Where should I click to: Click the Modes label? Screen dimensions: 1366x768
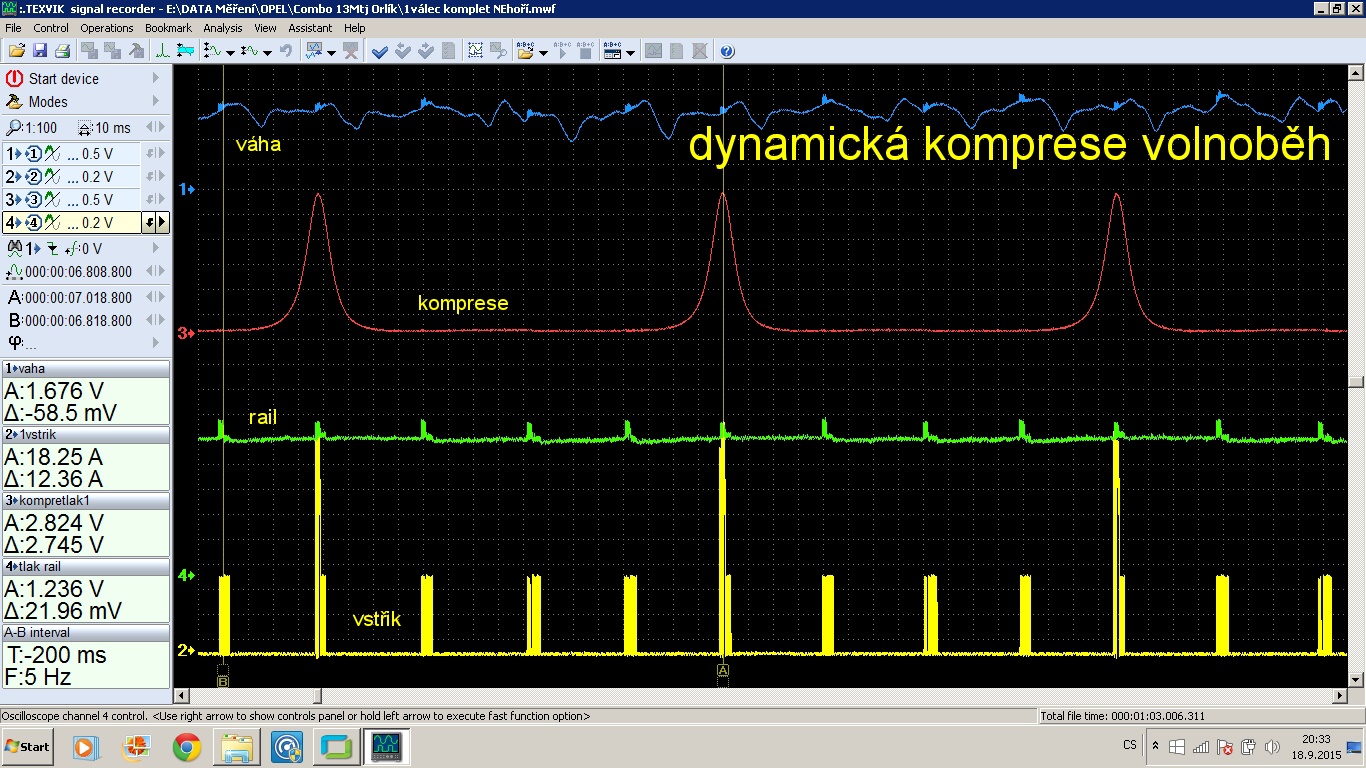[x=48, y=102]
